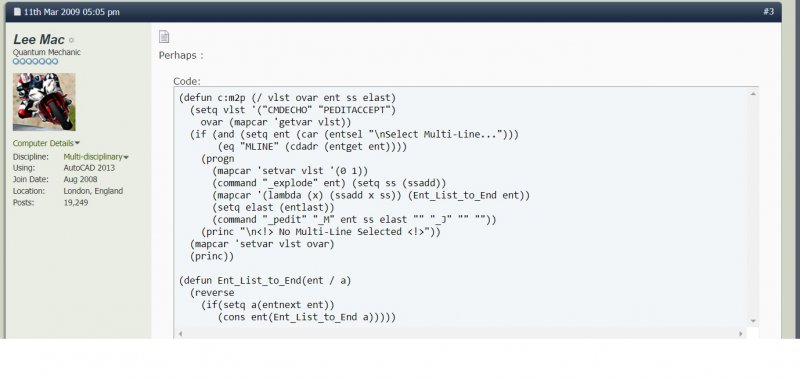Click the post document icon above 'Perhaps'

pos(164,36)
